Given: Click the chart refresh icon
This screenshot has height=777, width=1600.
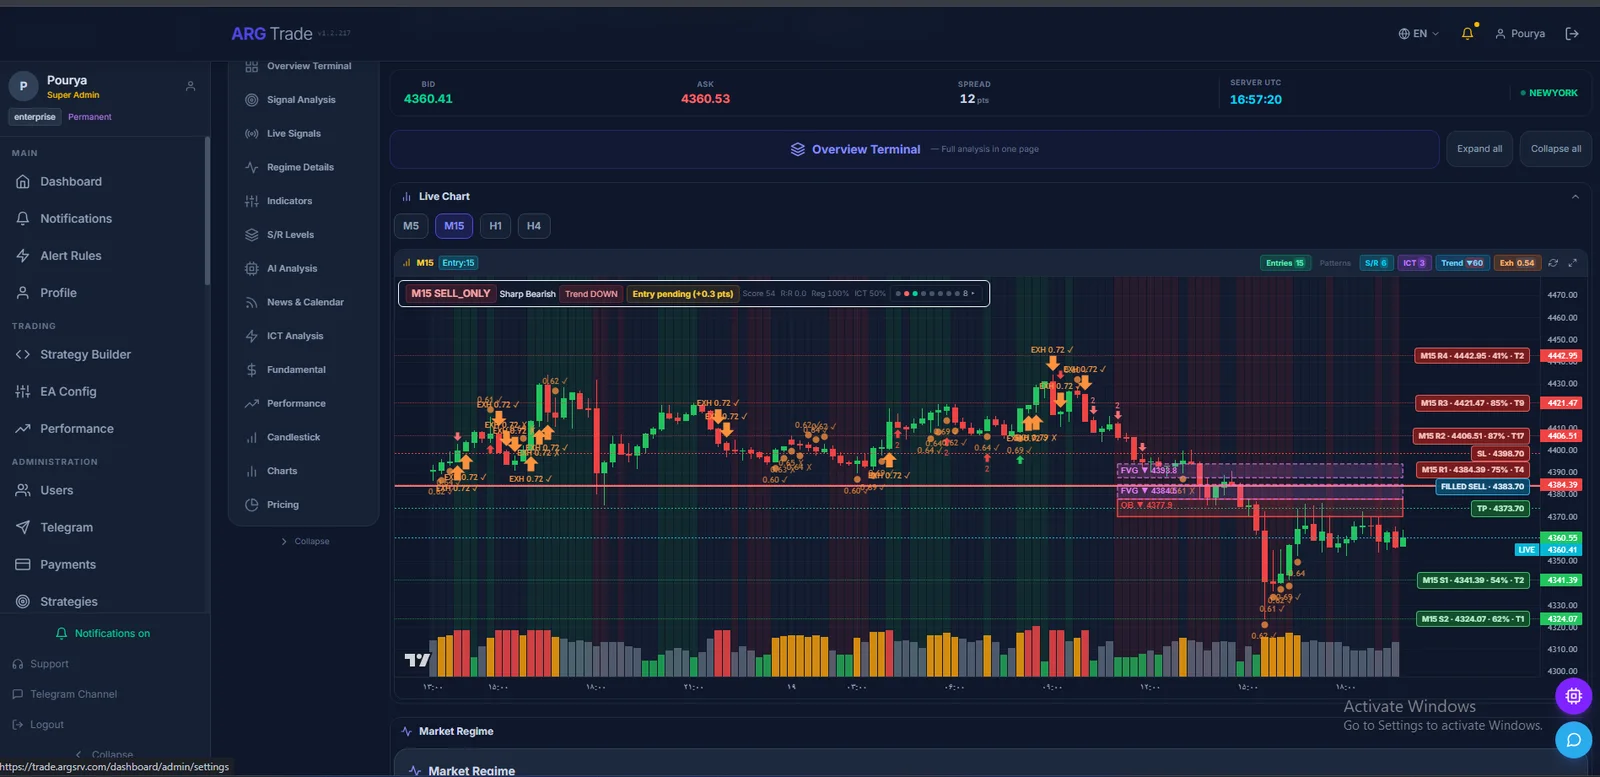Looking at the screenshot, I should pos(1553,263).
